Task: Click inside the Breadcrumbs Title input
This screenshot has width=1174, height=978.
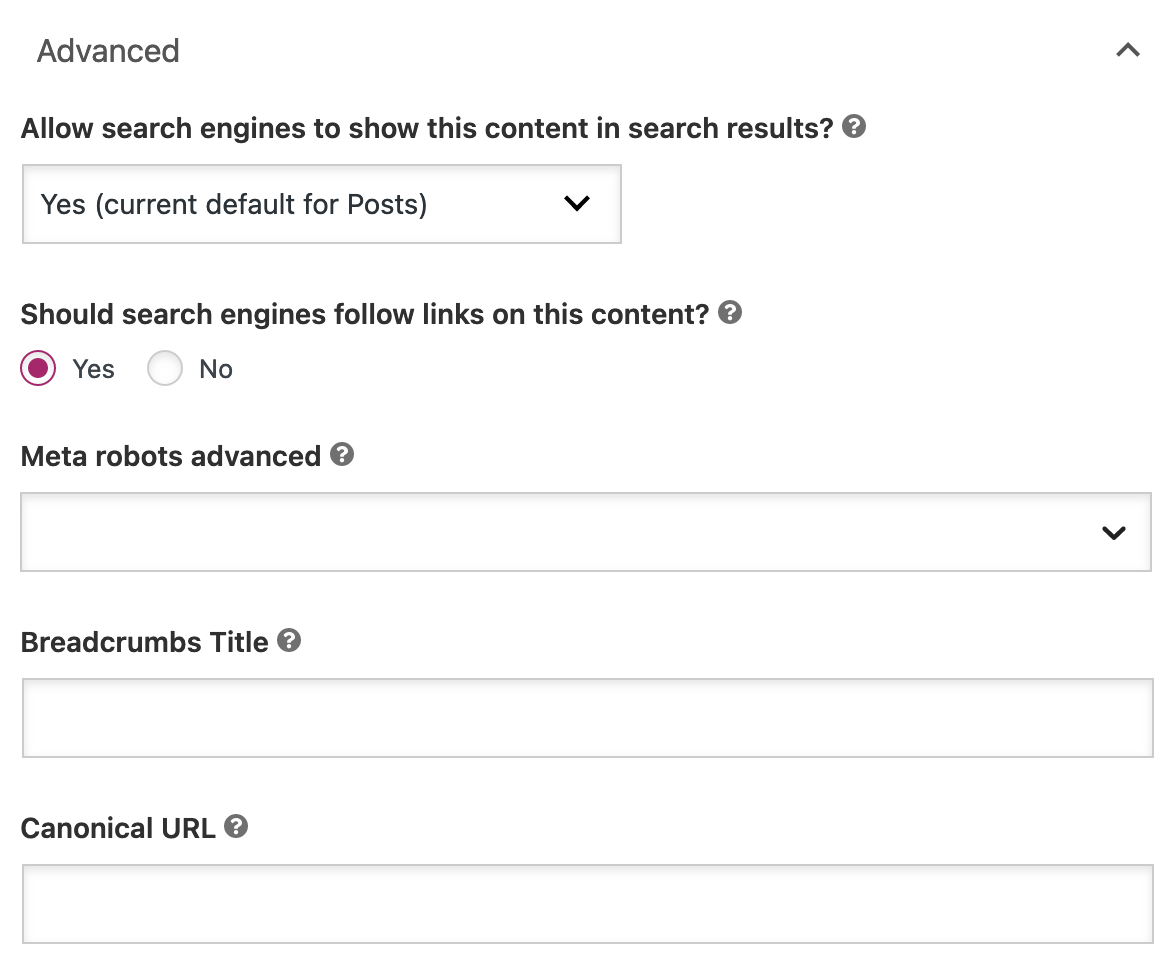Action: coord(585,717)
